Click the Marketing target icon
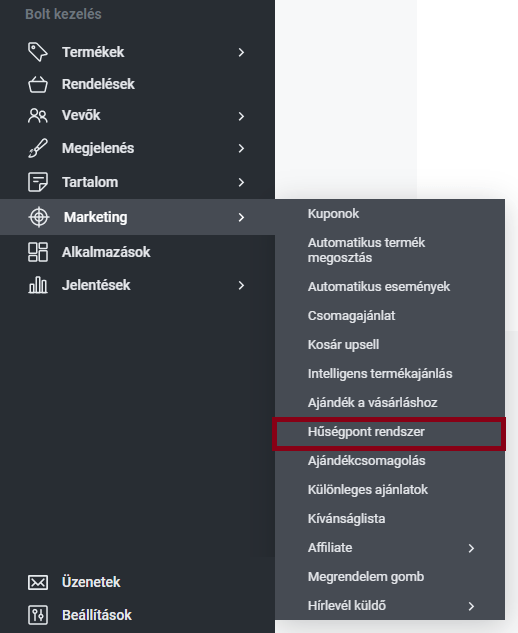Screen dimensions: 518x633 [x=39, y=217]
